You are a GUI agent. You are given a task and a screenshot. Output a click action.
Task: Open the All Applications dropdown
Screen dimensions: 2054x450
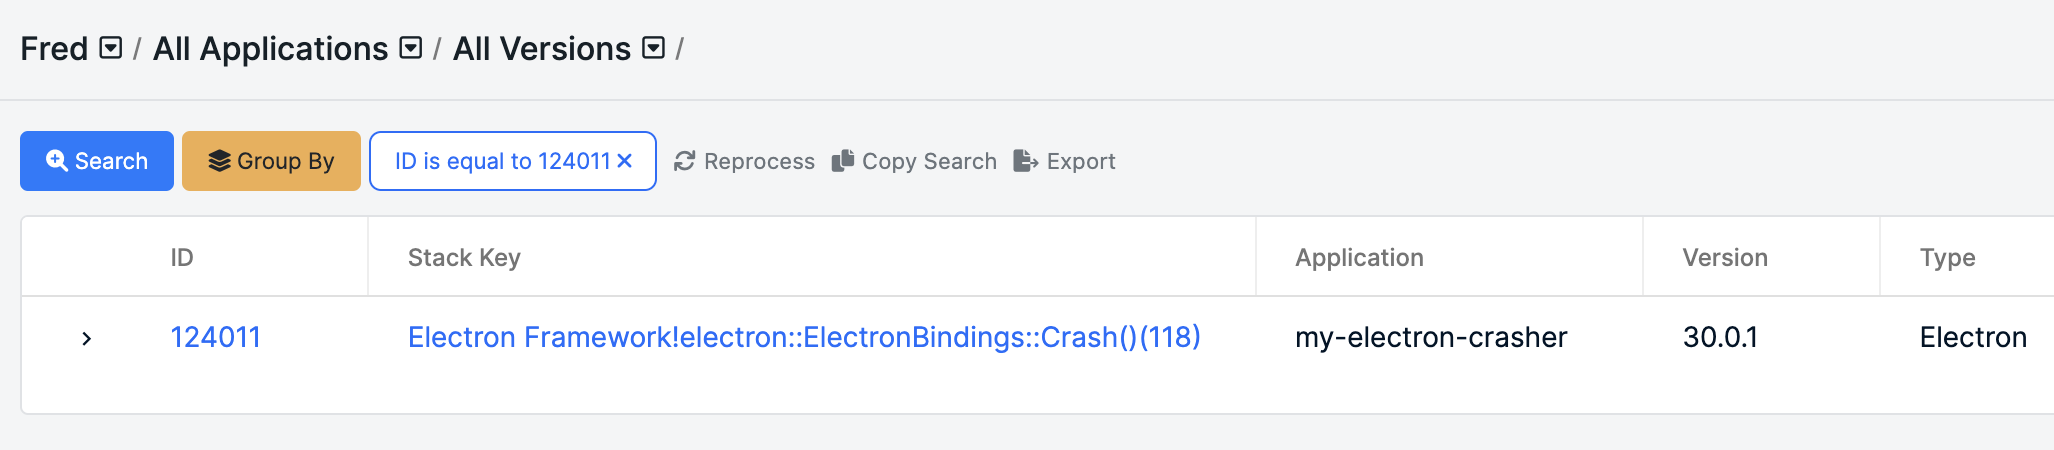411,48
